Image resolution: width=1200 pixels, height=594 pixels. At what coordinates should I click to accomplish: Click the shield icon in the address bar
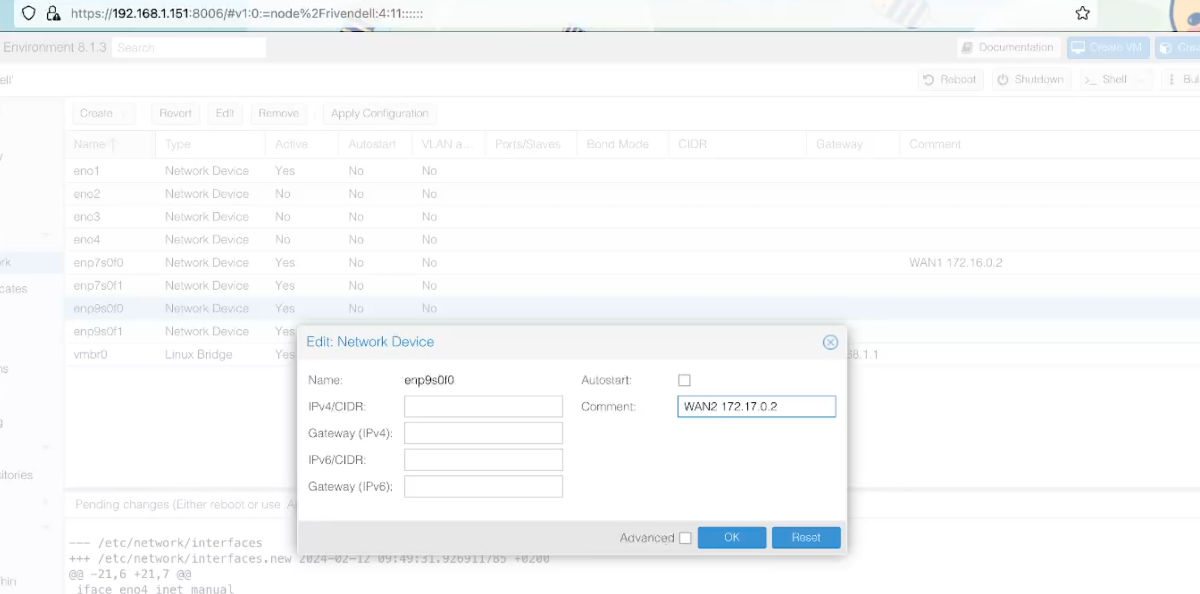click(x=29, y=14)
